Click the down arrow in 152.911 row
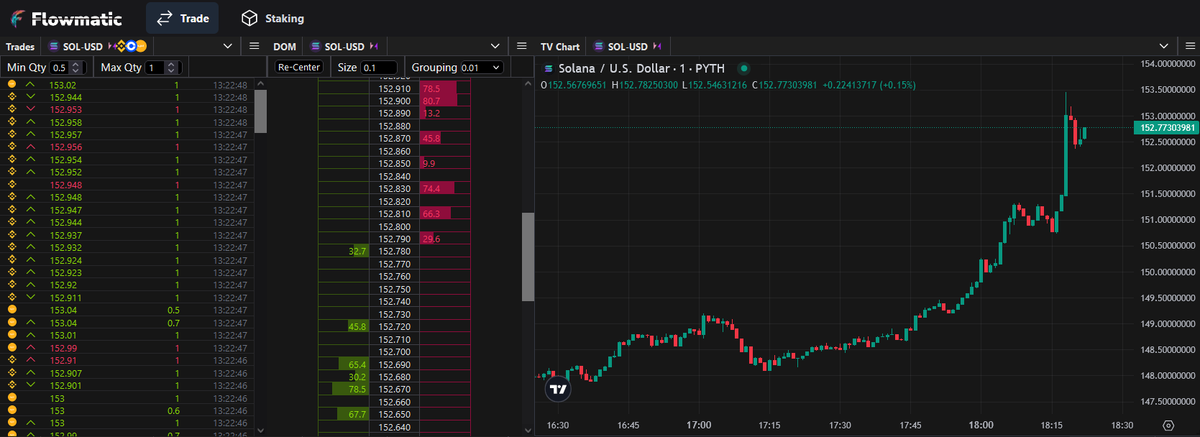 [31, 297]
